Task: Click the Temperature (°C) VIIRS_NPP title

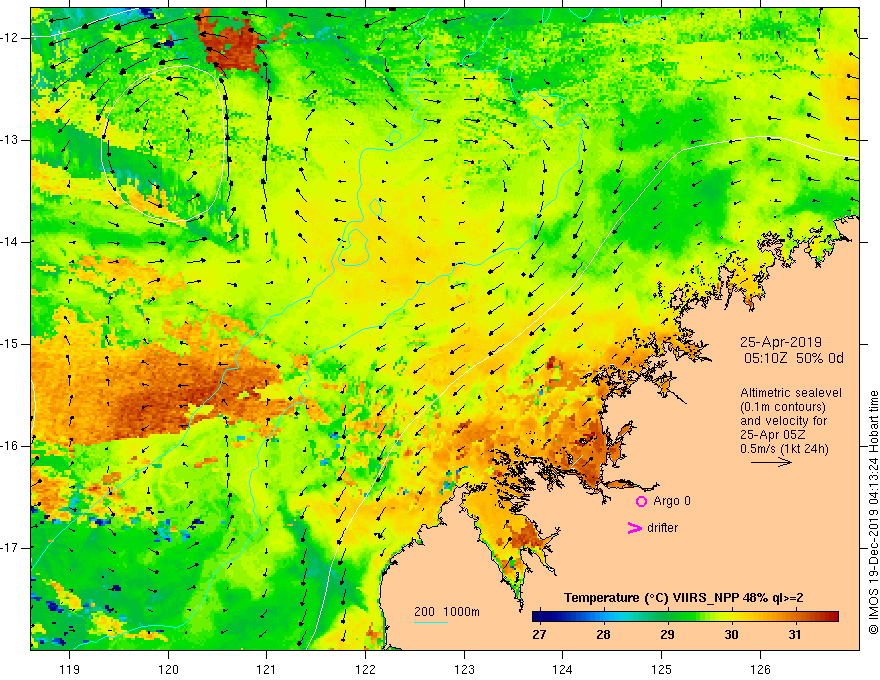Action: tap(684, 598)
